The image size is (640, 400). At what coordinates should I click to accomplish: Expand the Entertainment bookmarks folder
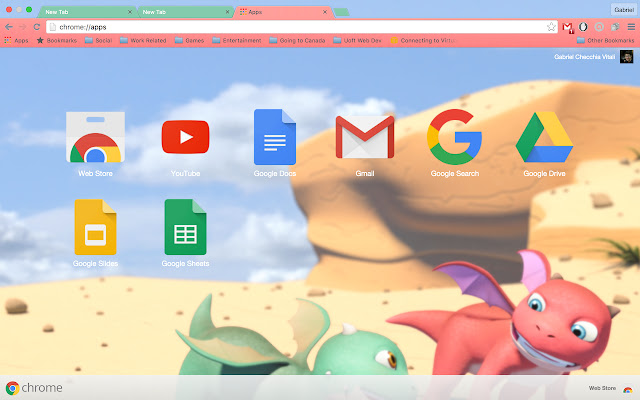click(237, 40)
